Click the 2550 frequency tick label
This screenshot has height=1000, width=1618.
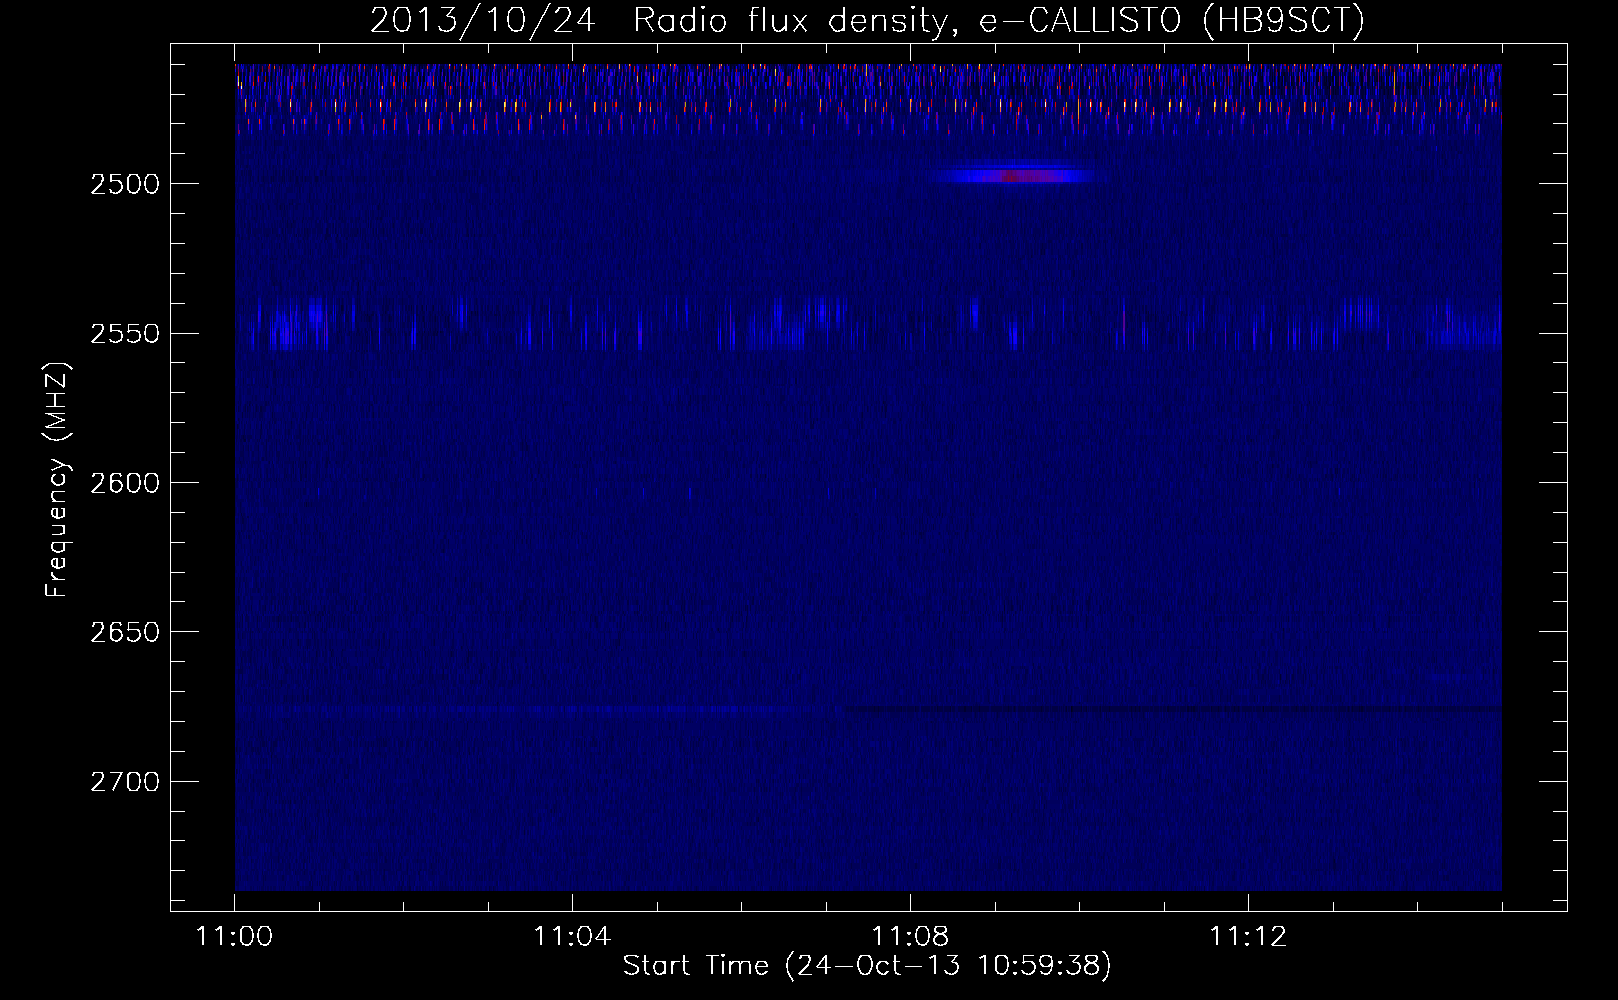pos(125,333)
